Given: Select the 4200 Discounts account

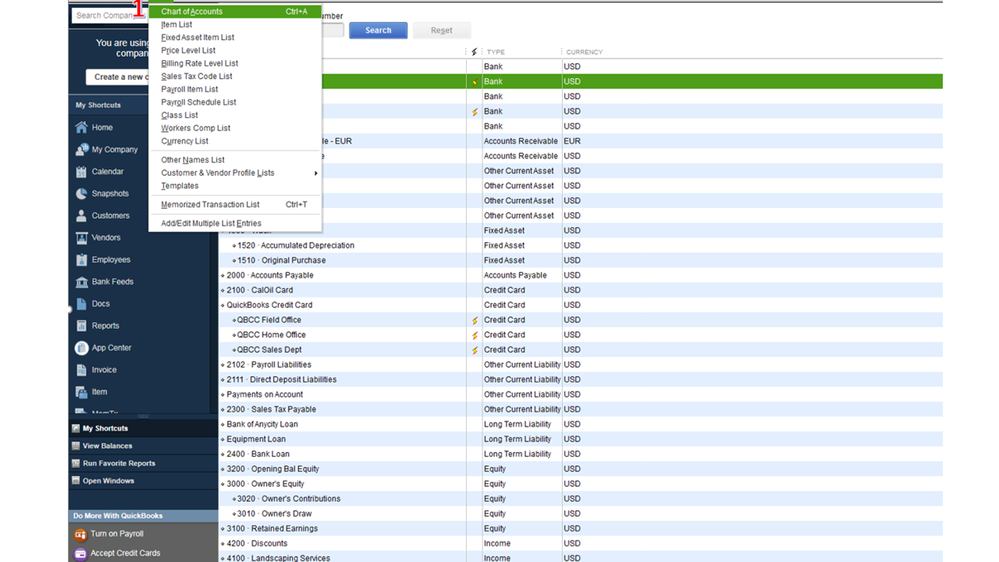Looking at the screenshot, I should point(580,544).
